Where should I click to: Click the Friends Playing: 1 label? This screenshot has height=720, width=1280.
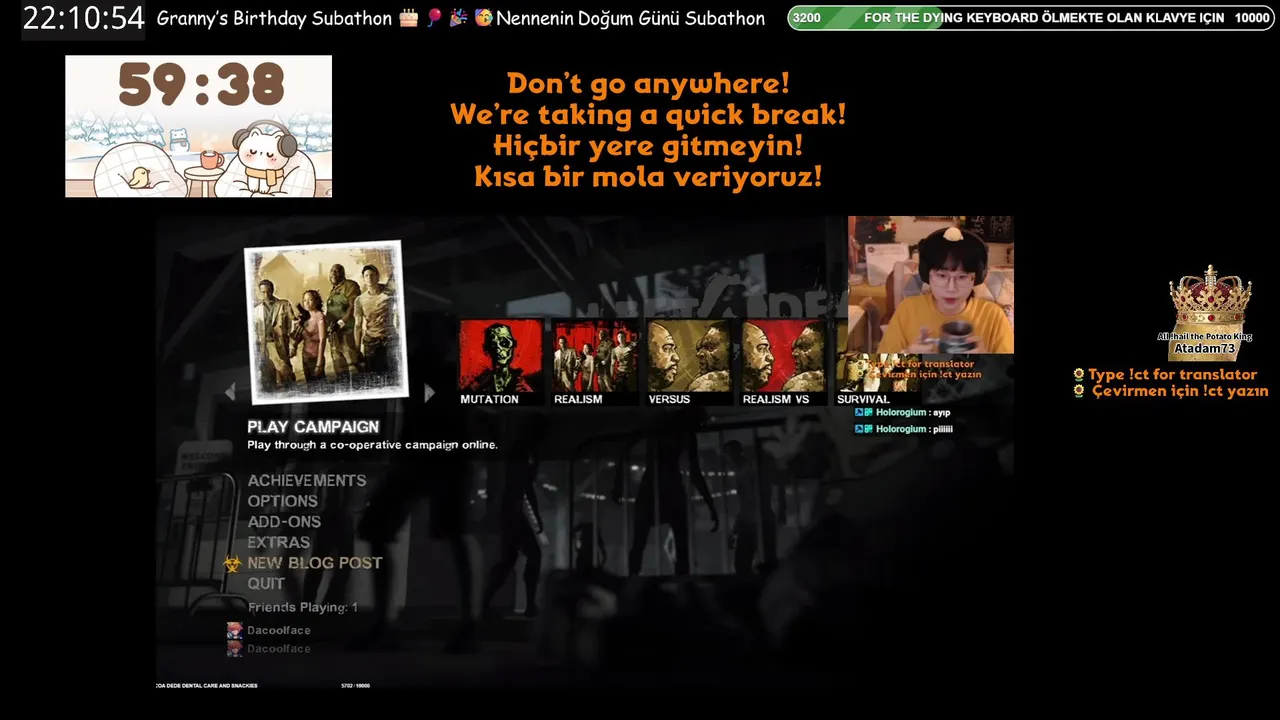302,607
